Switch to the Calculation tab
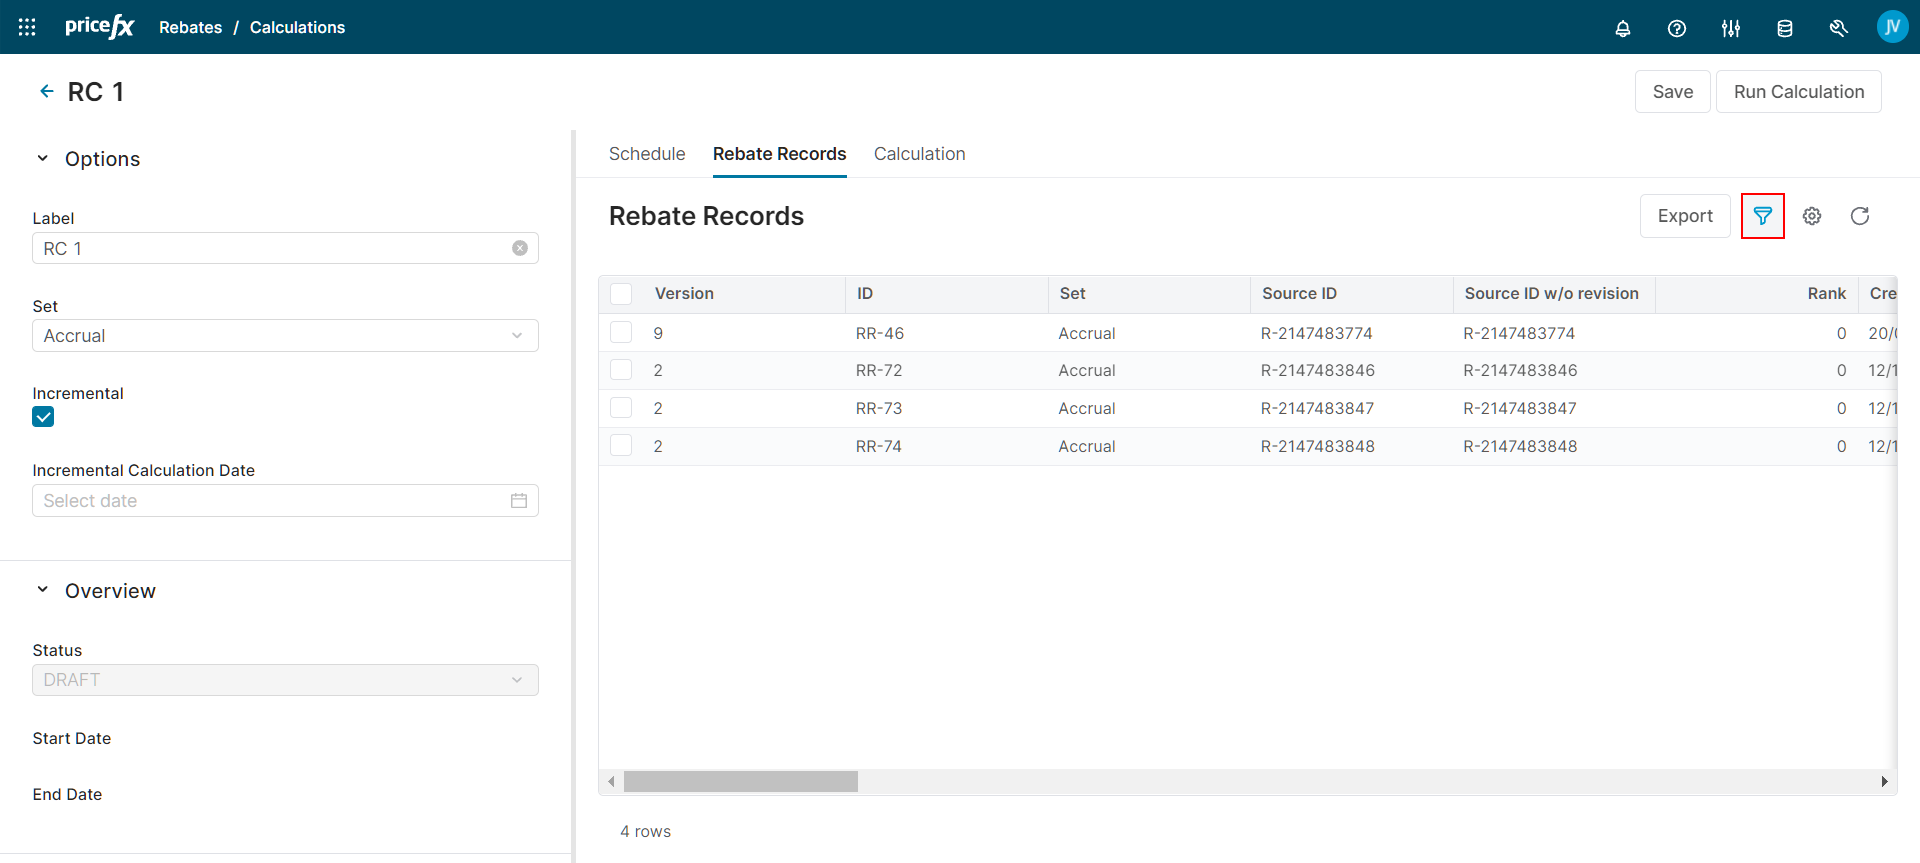The height and width of the screenshot is (863, 1920). point(919,154)
